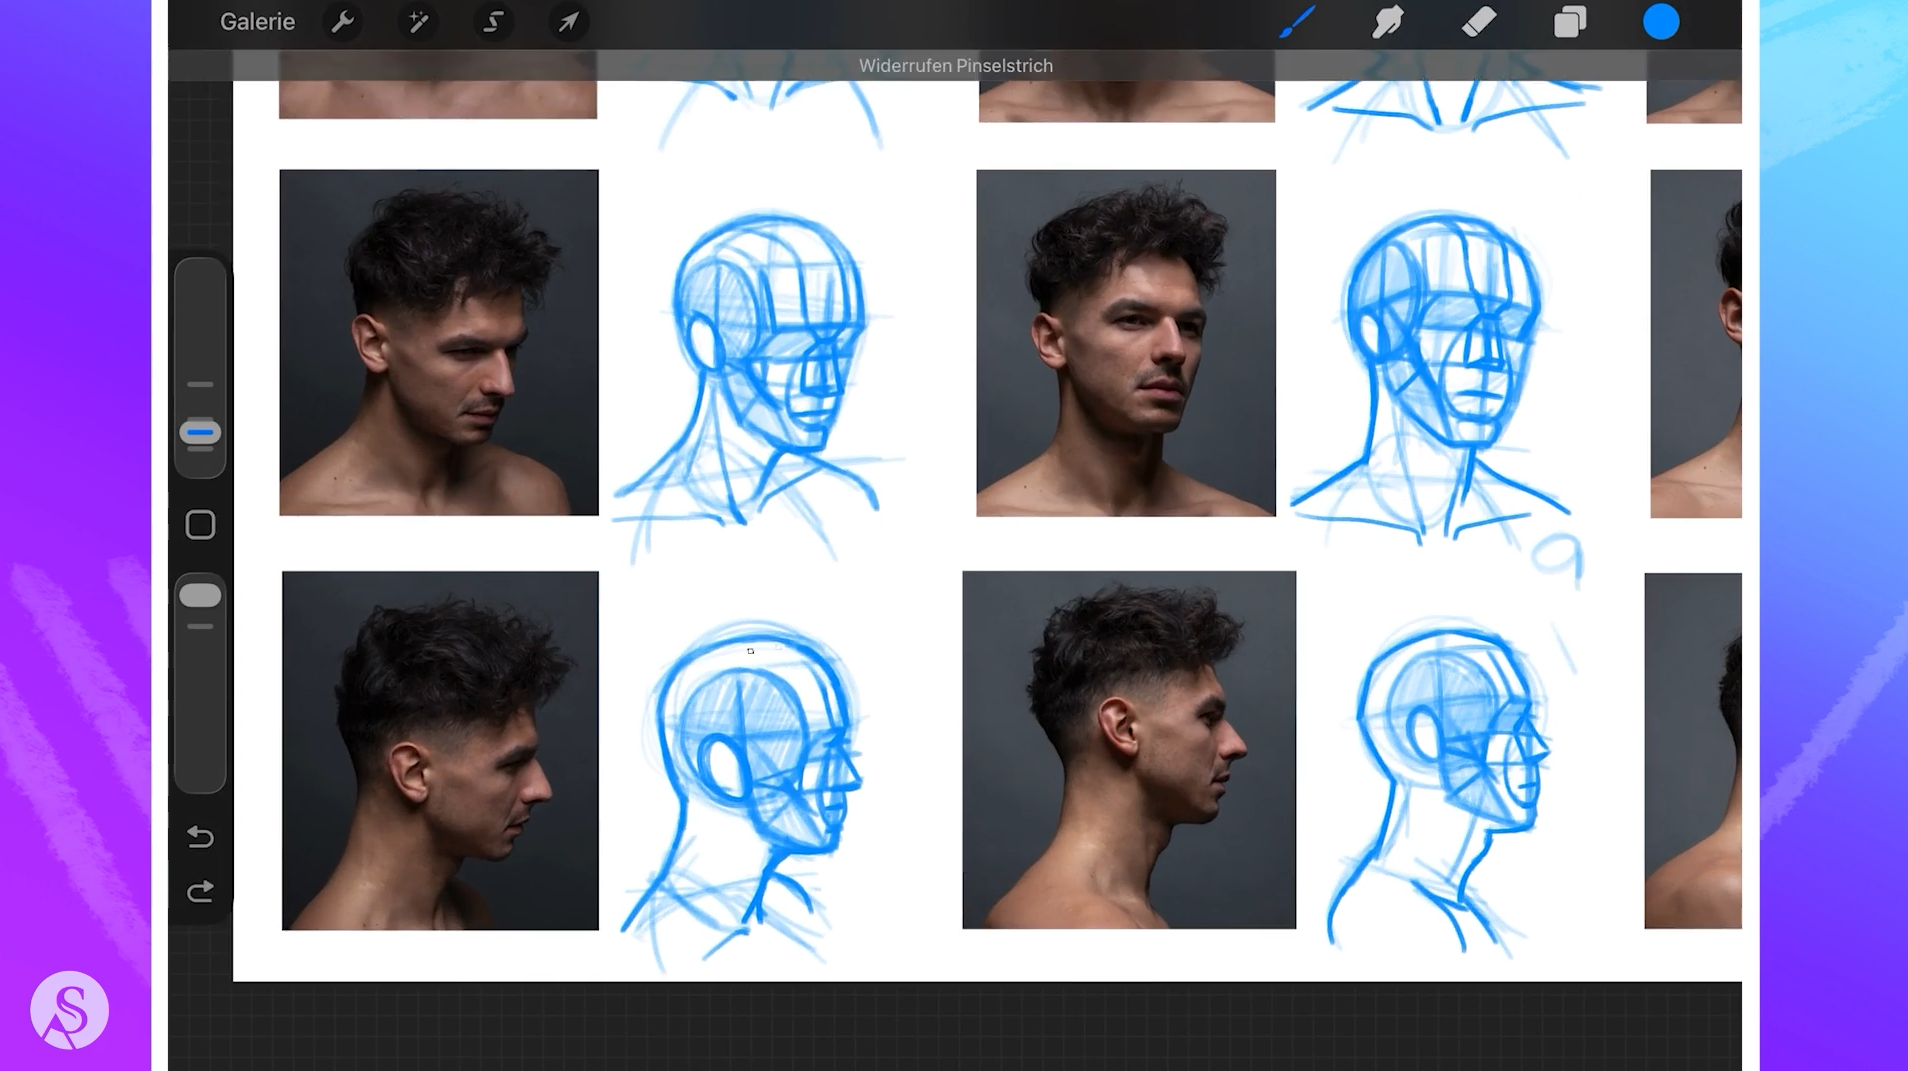
Task: Click the brush size slider handle
Action: [200, 433]
